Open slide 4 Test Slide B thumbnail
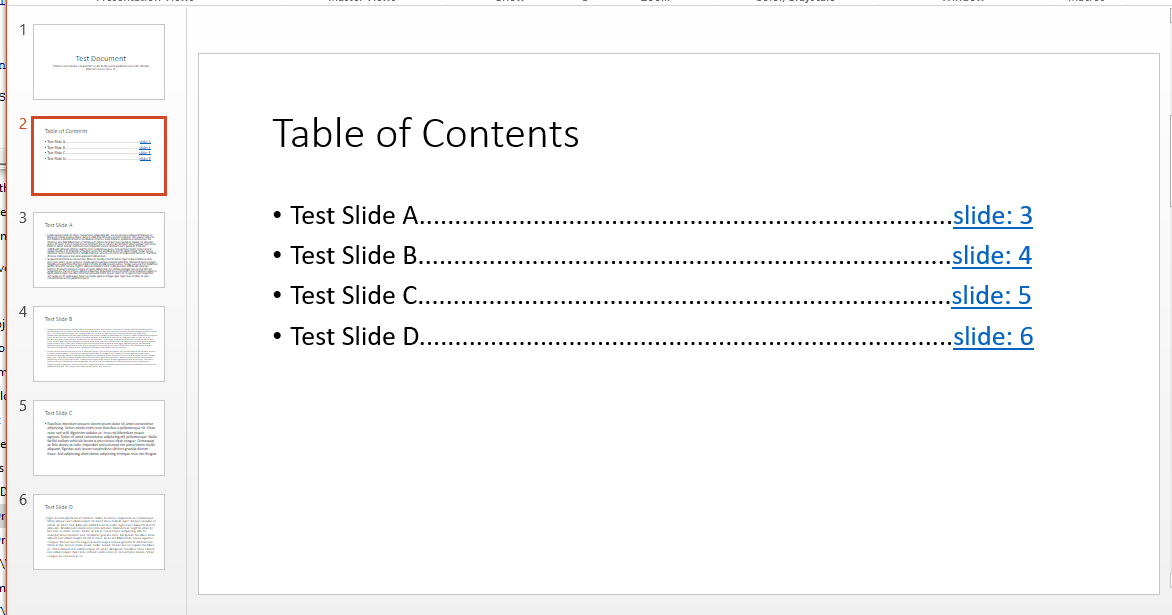Viewport: 1172px width, 615px height. tap(98, 343)
